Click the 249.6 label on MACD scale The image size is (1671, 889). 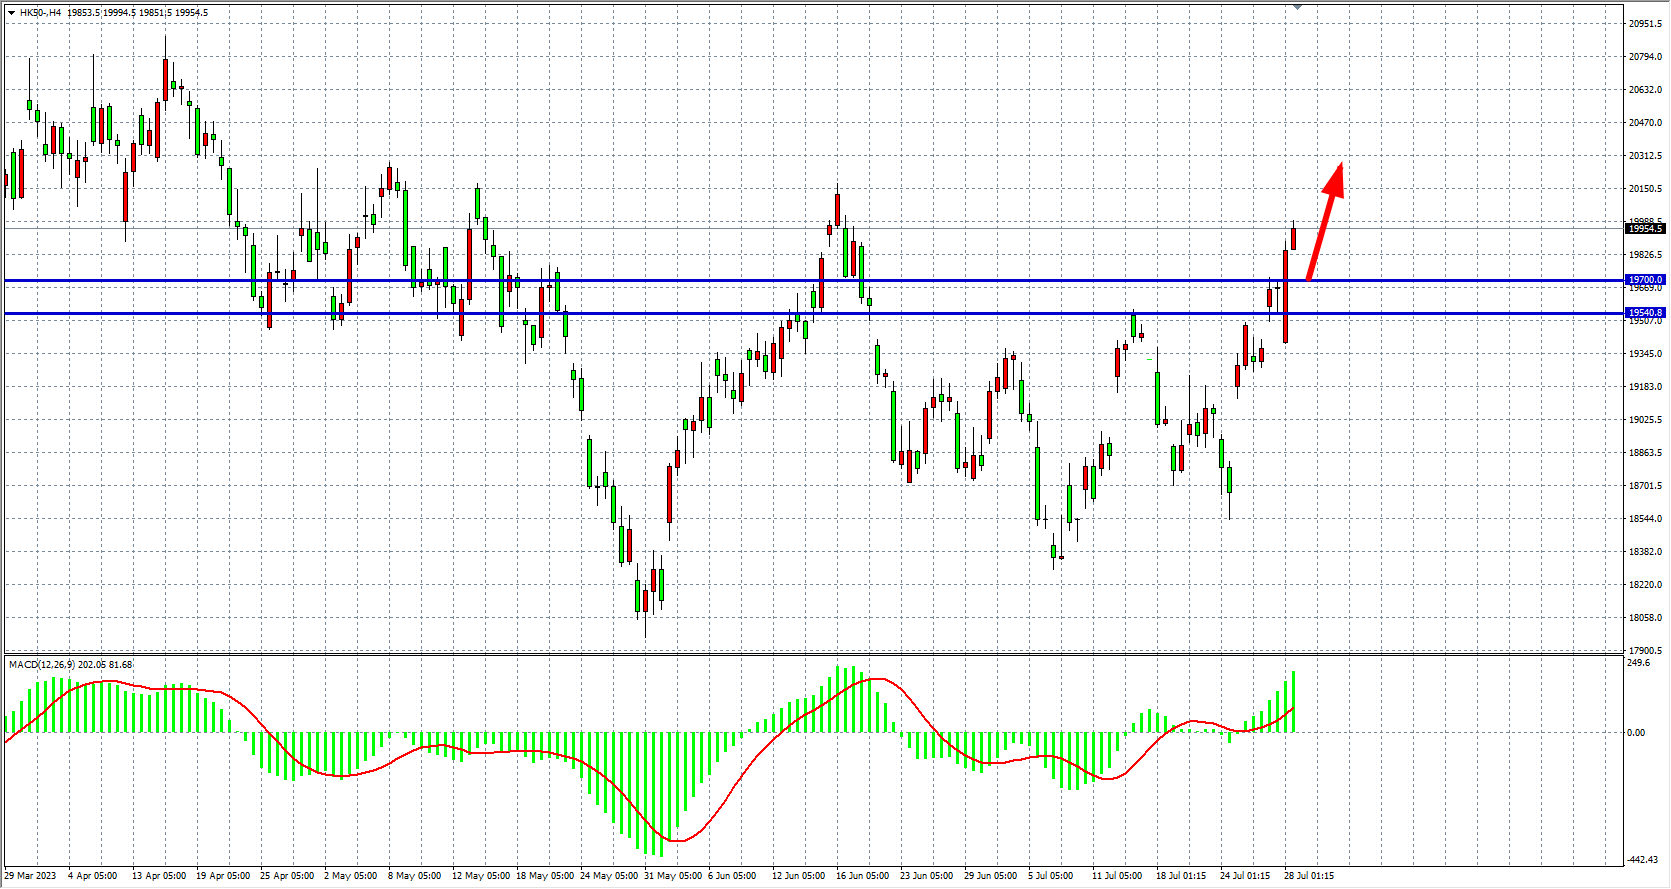[1638, 663]
